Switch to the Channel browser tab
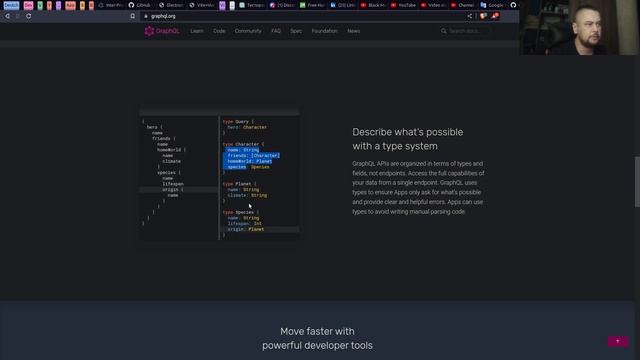This screenshot has width=640, height=360. point(462,5)
